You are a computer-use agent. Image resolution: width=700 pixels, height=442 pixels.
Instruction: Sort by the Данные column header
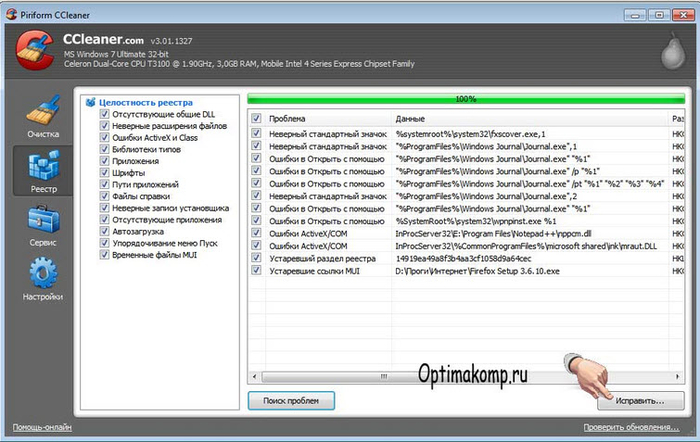coord(530,119)
